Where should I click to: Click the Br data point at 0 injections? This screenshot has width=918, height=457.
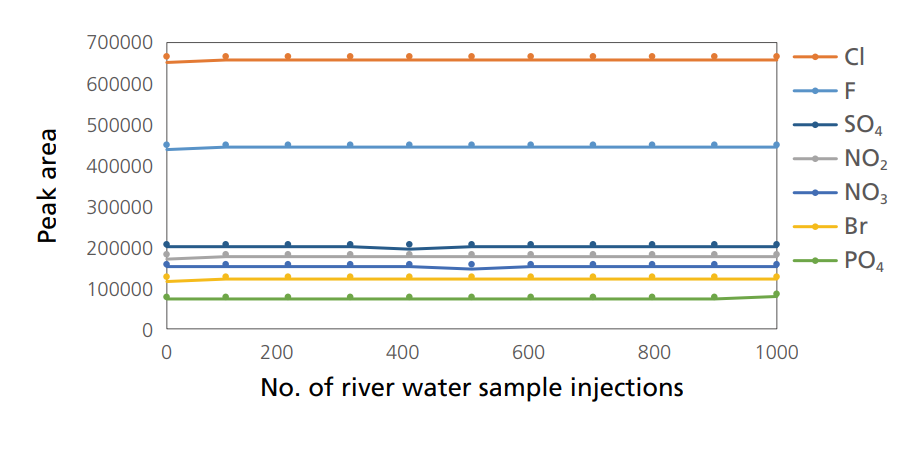(166, 278)
